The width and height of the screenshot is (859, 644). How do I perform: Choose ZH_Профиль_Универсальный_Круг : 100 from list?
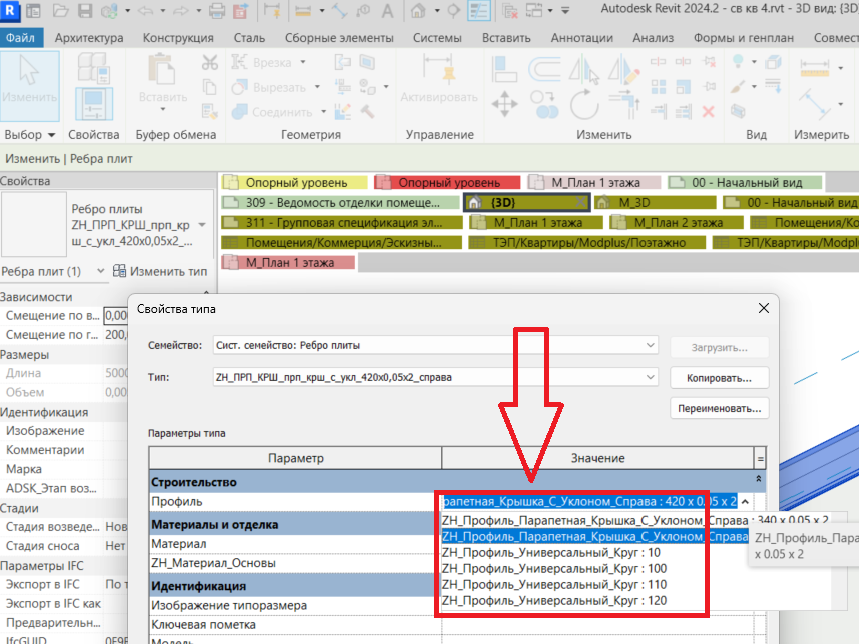pyautogui.click(x=554, y=568)
